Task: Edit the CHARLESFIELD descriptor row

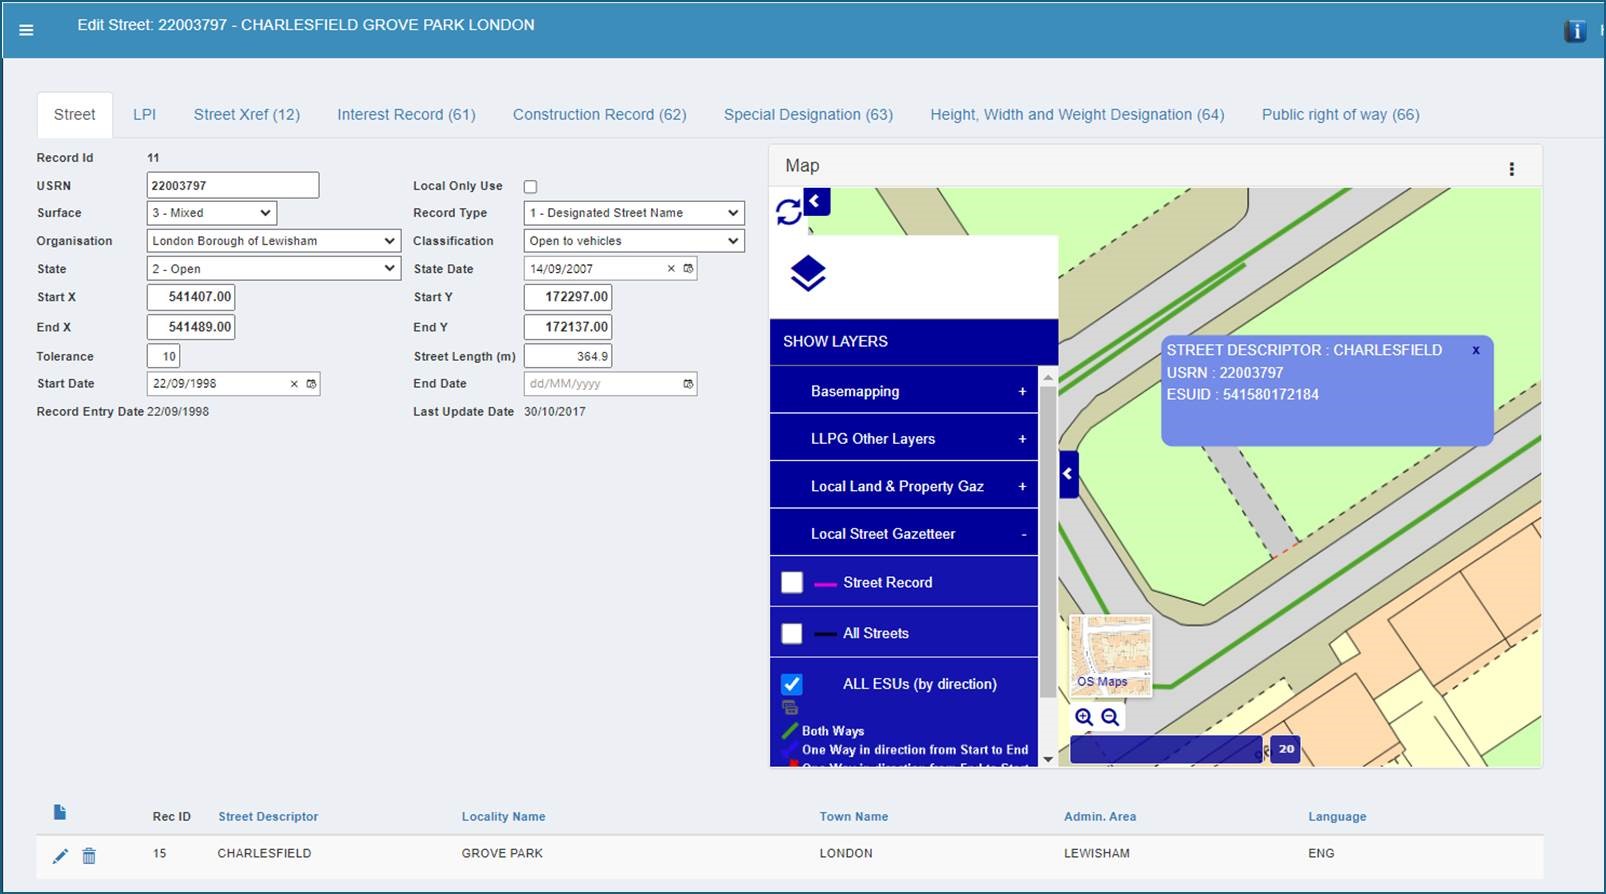Action: pyautogui.click(x=60, y=856)
